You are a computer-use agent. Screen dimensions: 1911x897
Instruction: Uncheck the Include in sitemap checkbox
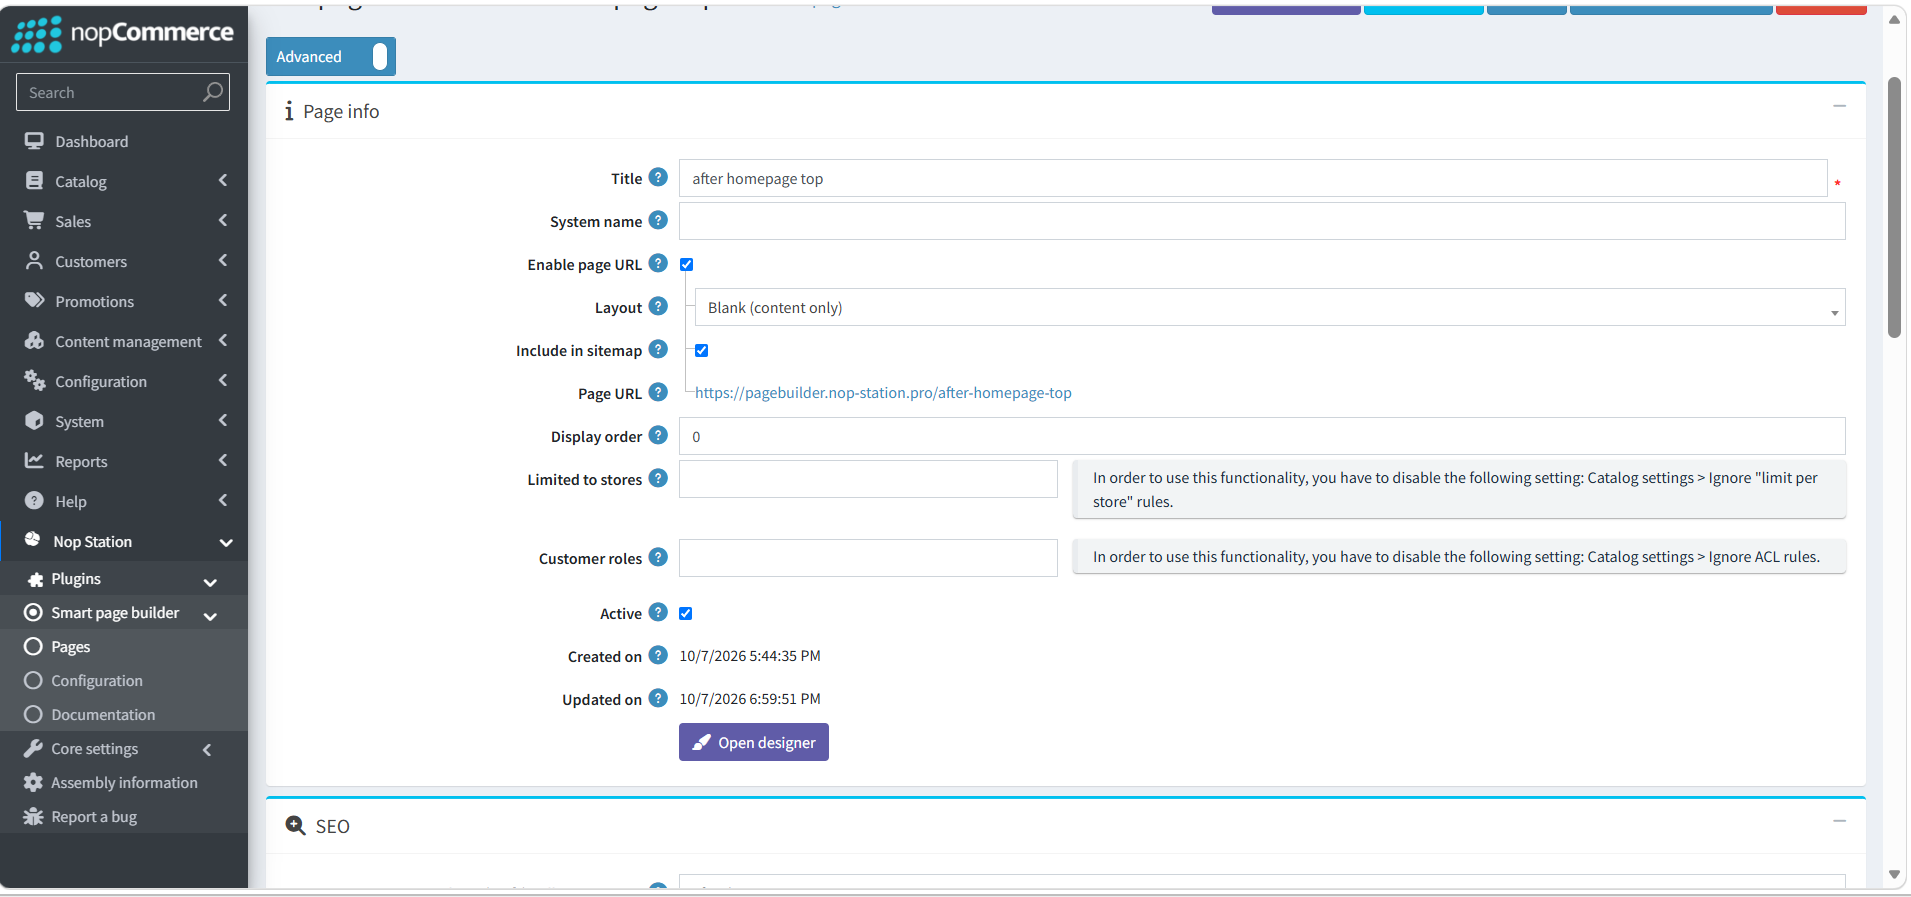coord(702,351)
